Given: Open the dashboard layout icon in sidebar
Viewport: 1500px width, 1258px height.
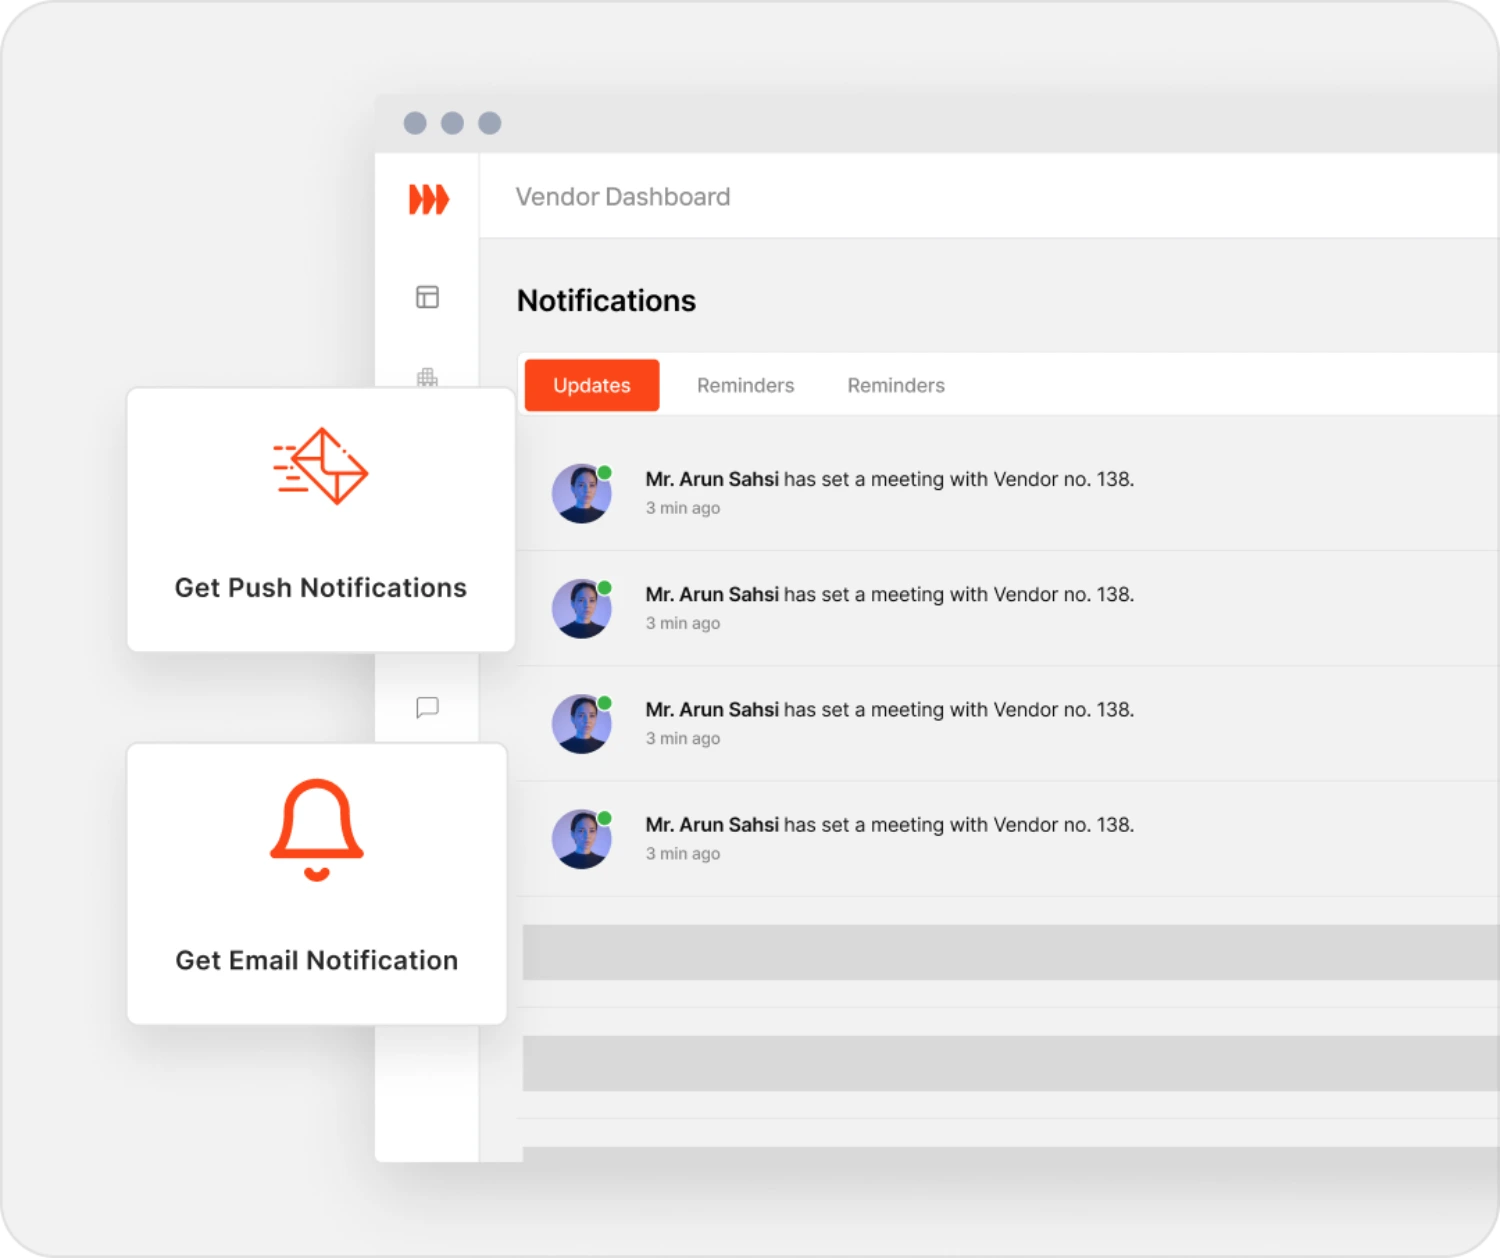Looking at the screenshot, I should click(x=427, y=297).
